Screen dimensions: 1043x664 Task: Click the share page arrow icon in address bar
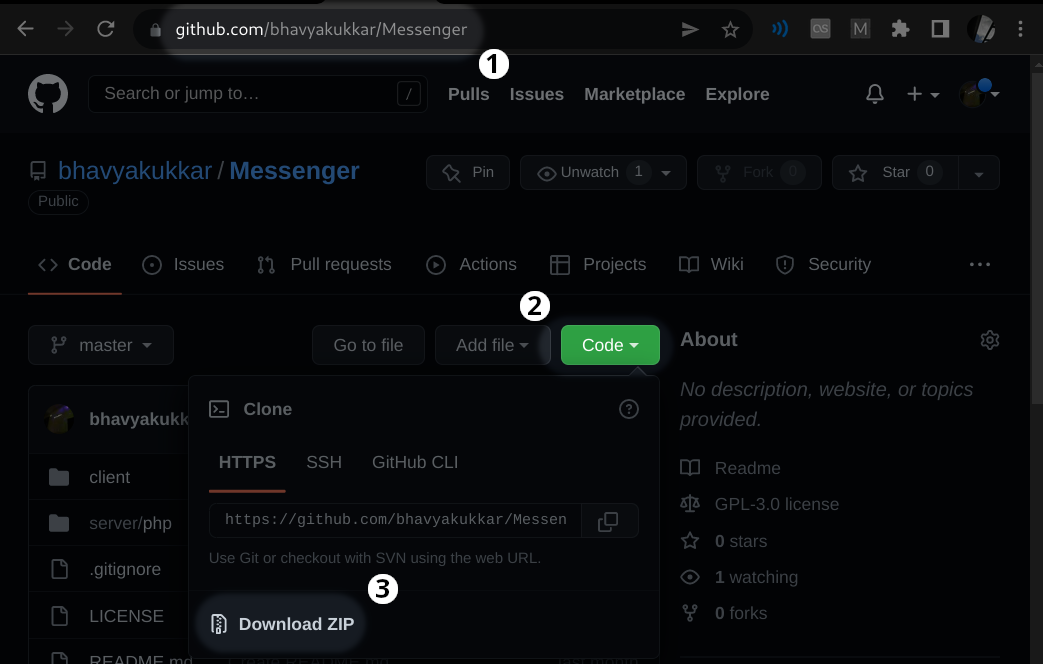tap(690, 29)
